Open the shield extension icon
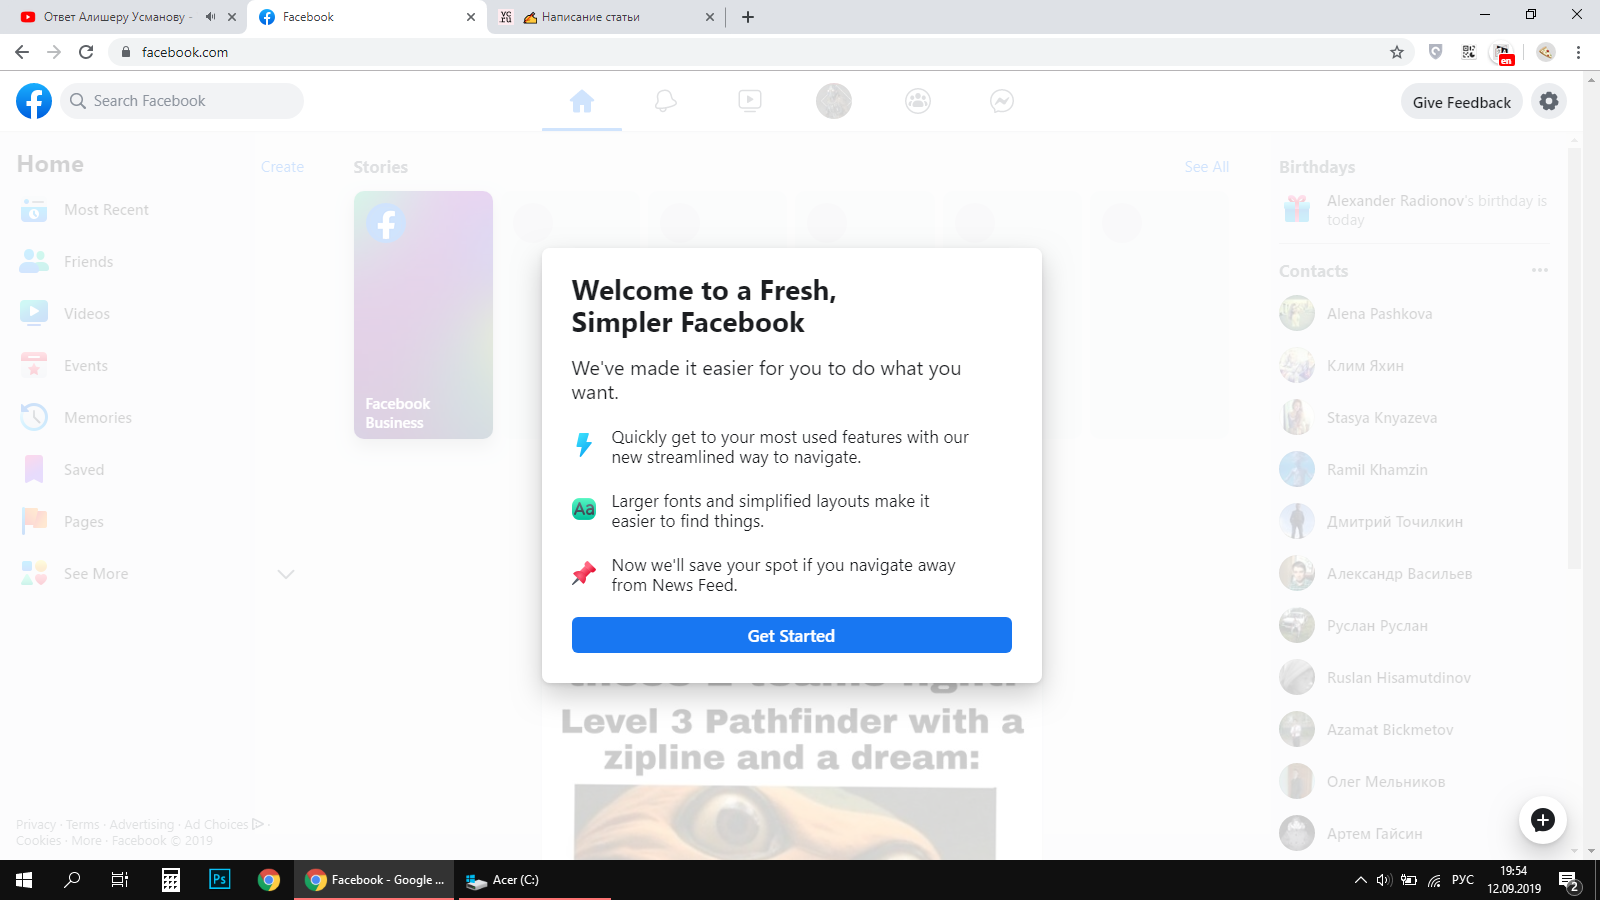1600x900 pixels. pyautogui.click(x=1436, y=52)
